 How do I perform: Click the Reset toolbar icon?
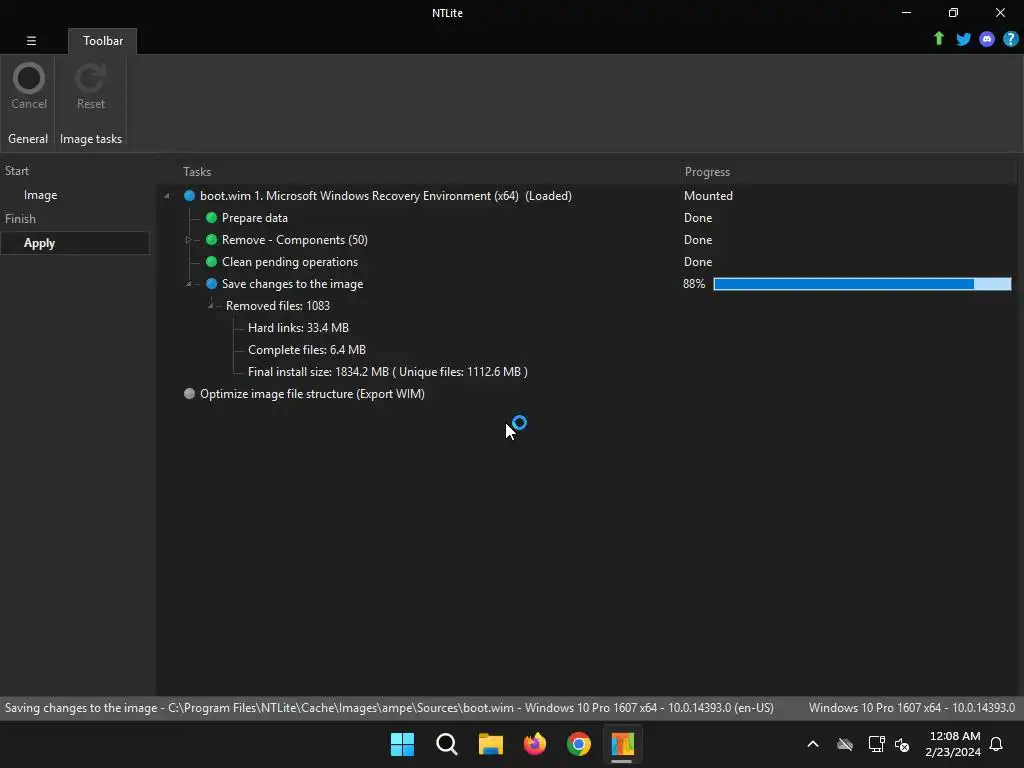point(91,87)
